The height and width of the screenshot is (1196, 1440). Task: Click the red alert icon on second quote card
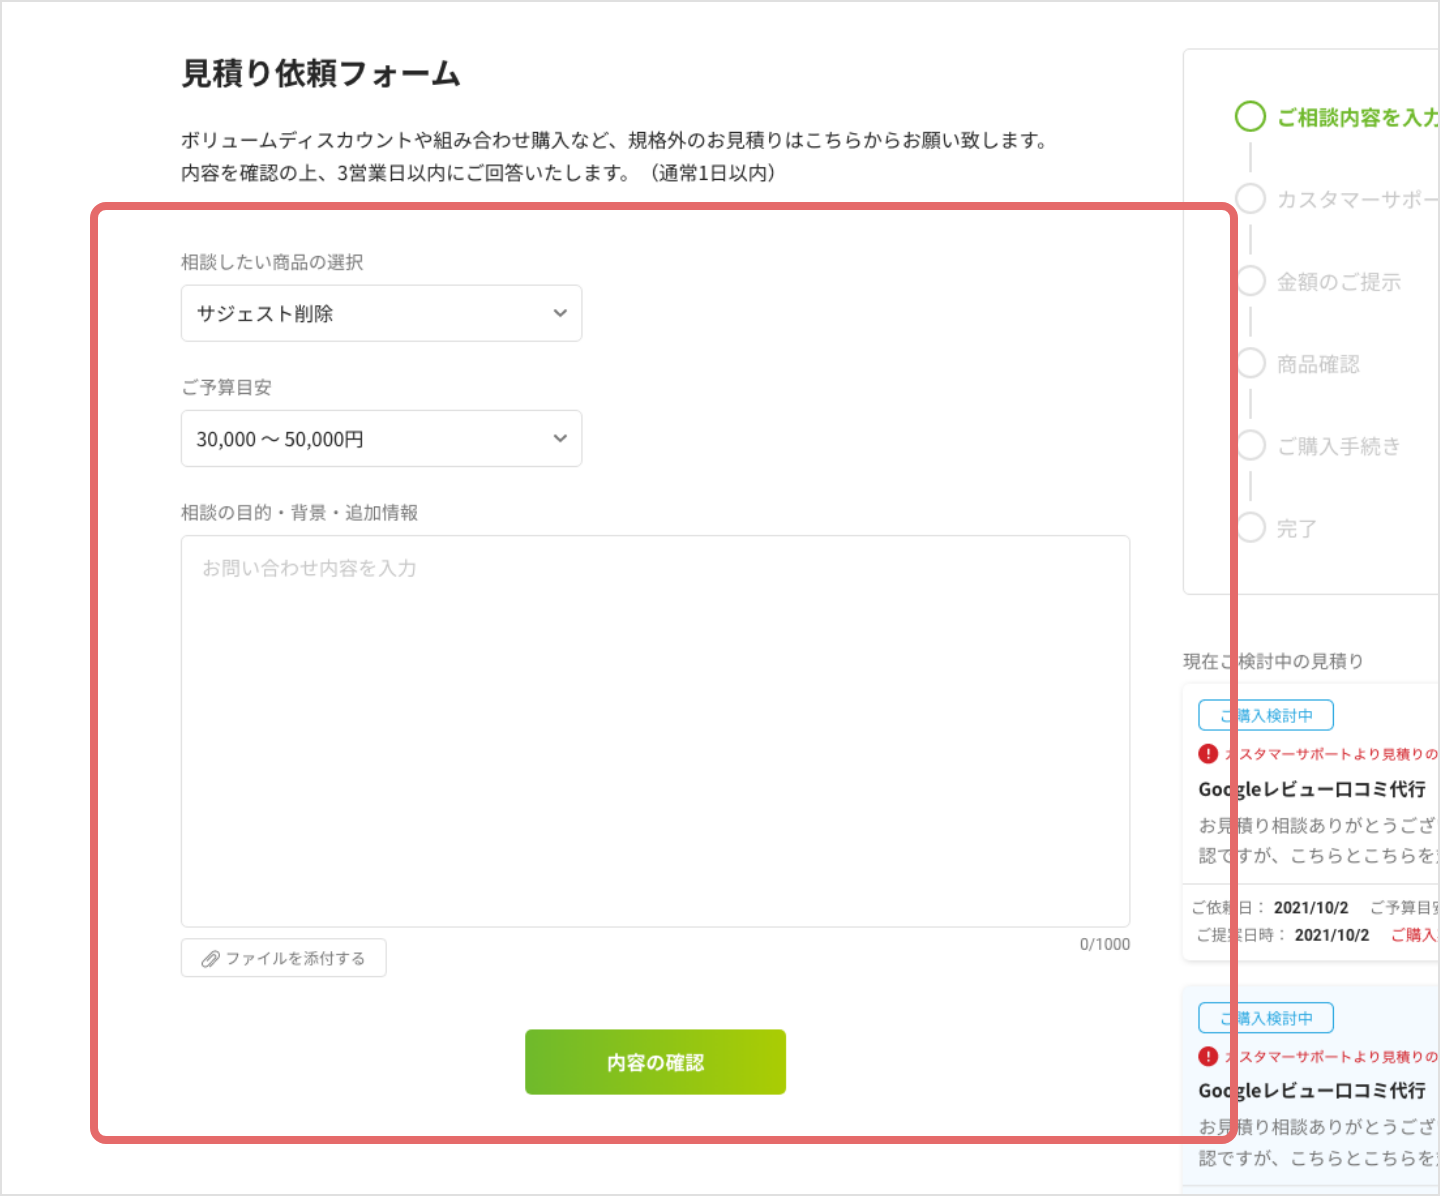[1207, 1057]
